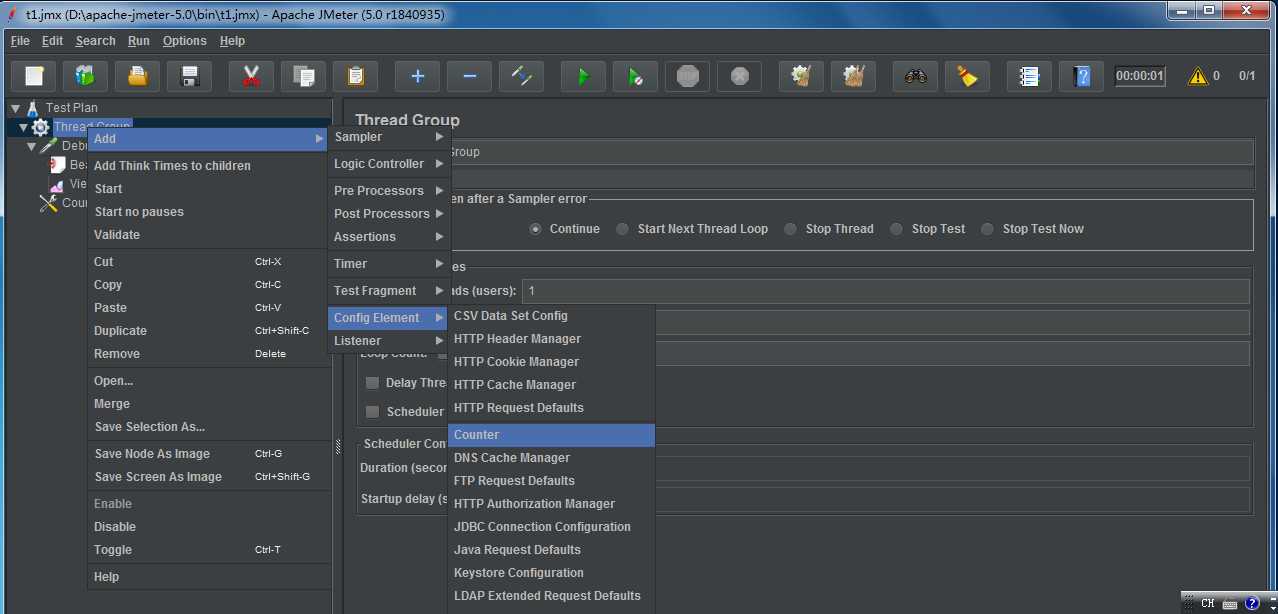Select HTTP Cookie Manager entry
The width and height of the screenshot is (1278, 614).
click(x=551, y=362)
